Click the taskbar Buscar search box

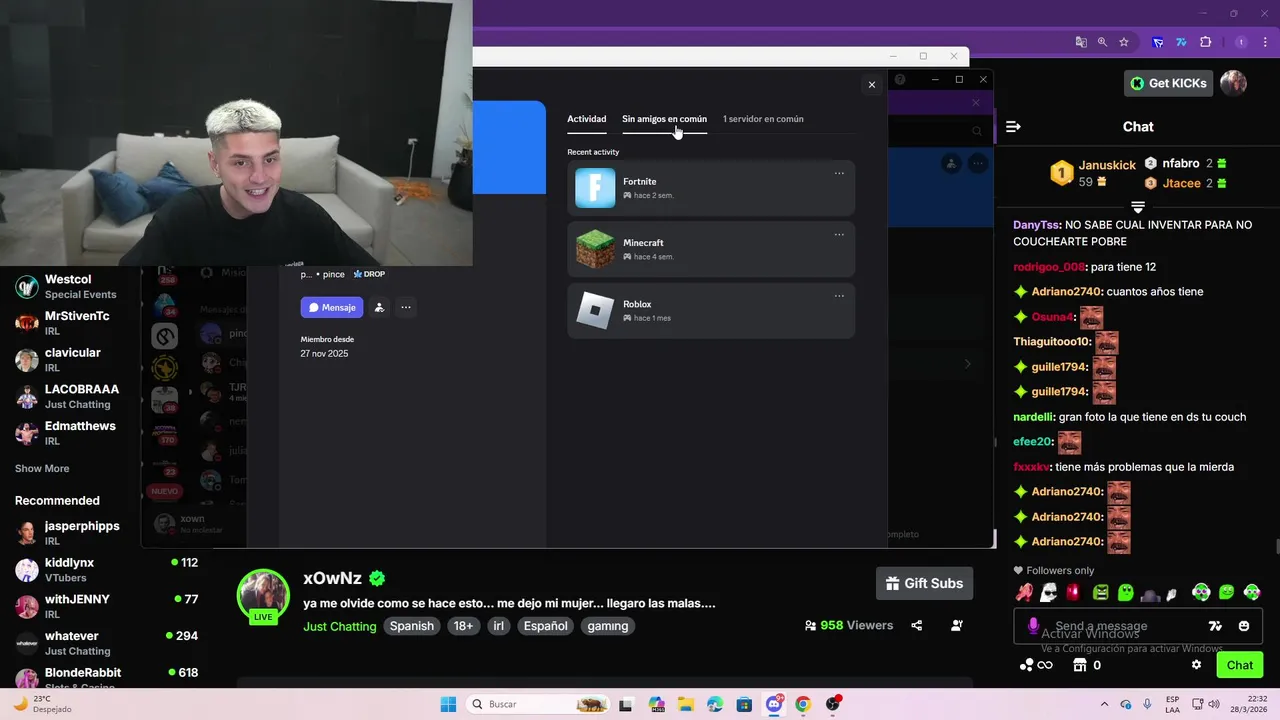coord(540,704)
